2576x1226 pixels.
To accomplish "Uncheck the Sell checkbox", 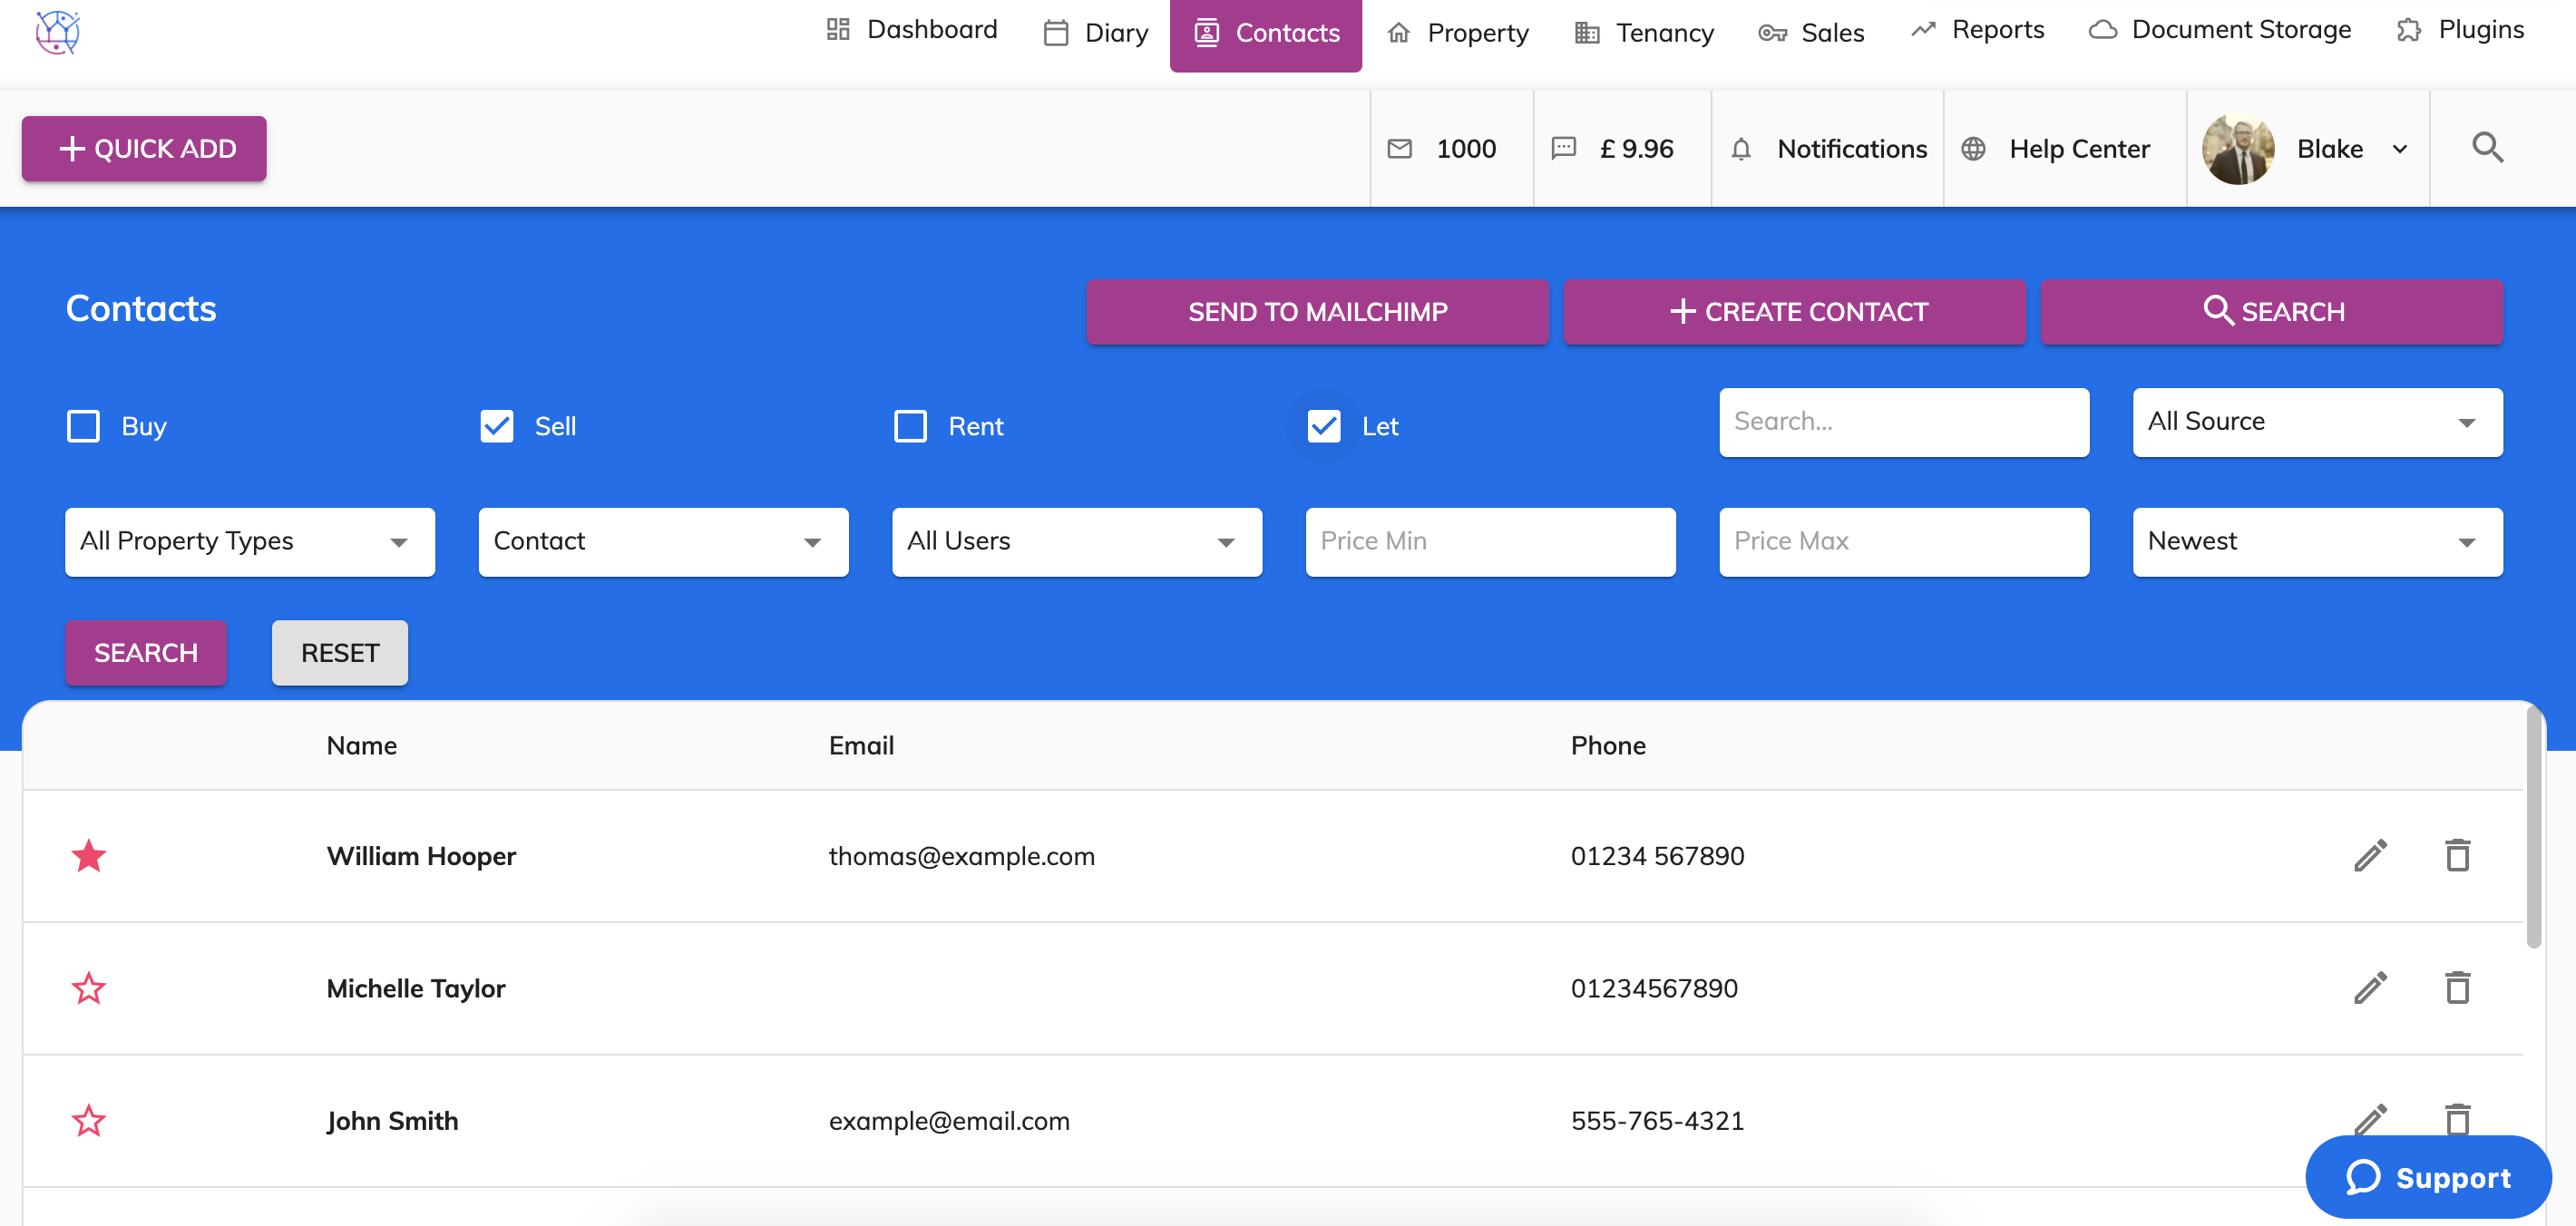I will pyautogui.click(x=497, y=426).
